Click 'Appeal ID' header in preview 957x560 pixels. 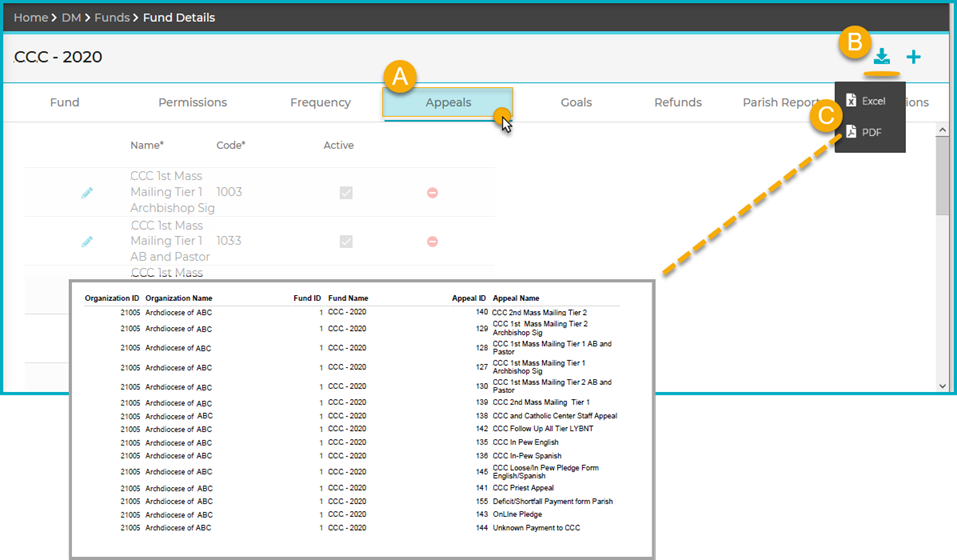tap(469, 298)
